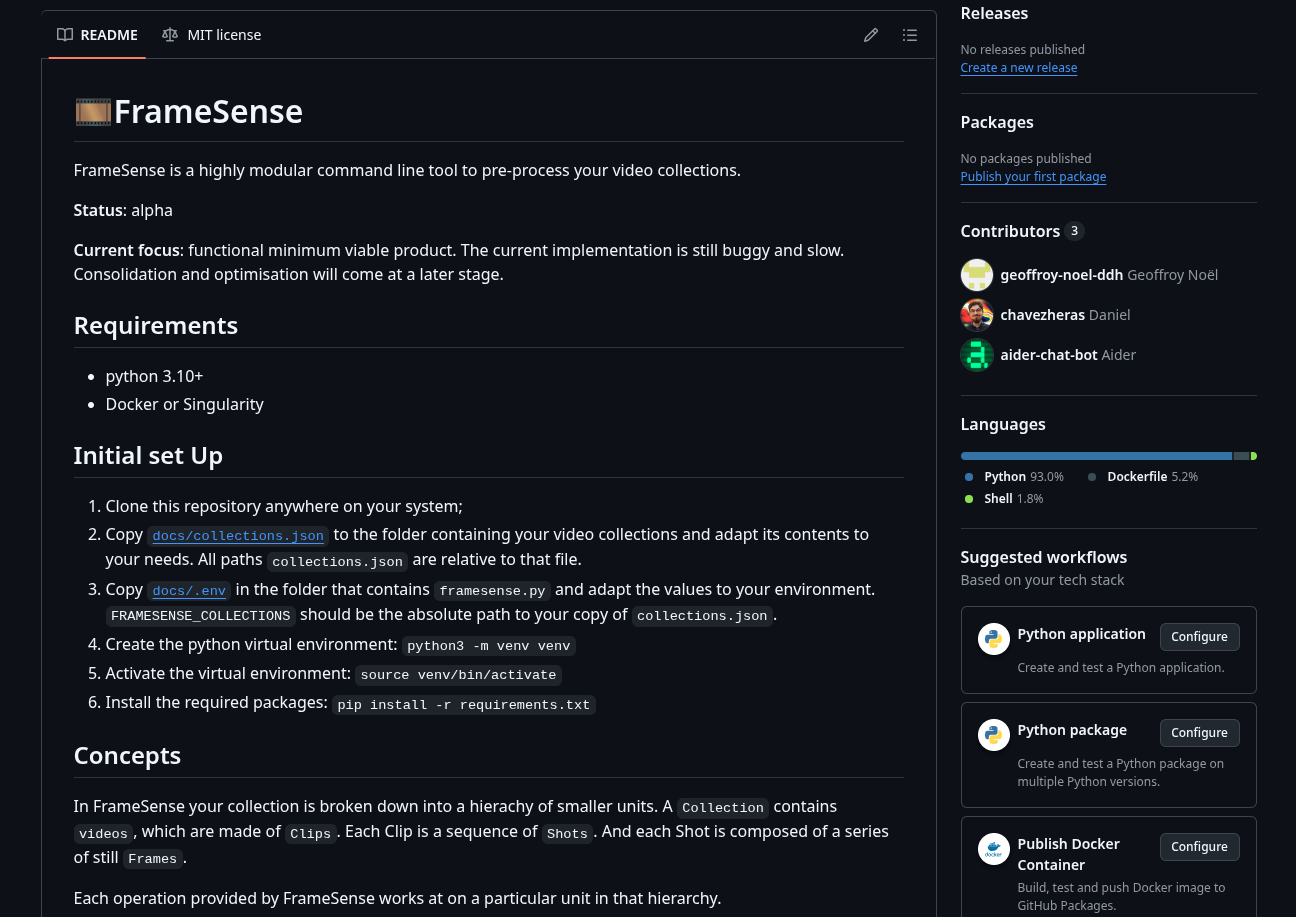Open Shell 1.8% language link

pyautogui.click(x=1004, y=499)
